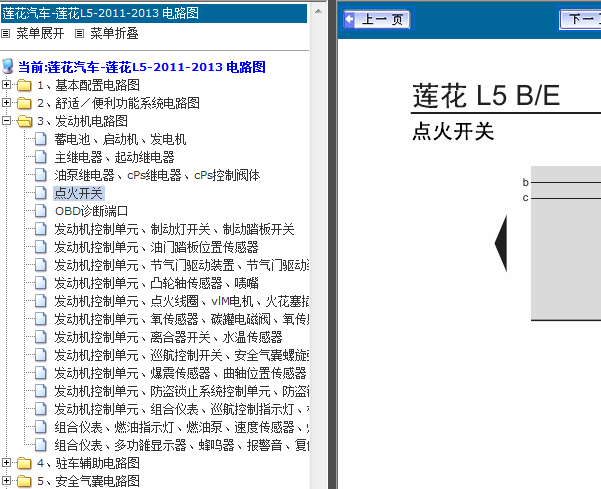Click page icon for 爆震传感器 entry
This screenshot has width=601, height=489.
[41, 373]
